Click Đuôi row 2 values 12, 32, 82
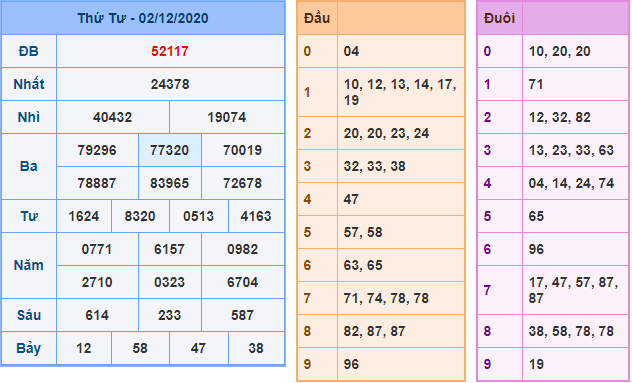Viewport: 632px width, 383px height. (560, 117)
